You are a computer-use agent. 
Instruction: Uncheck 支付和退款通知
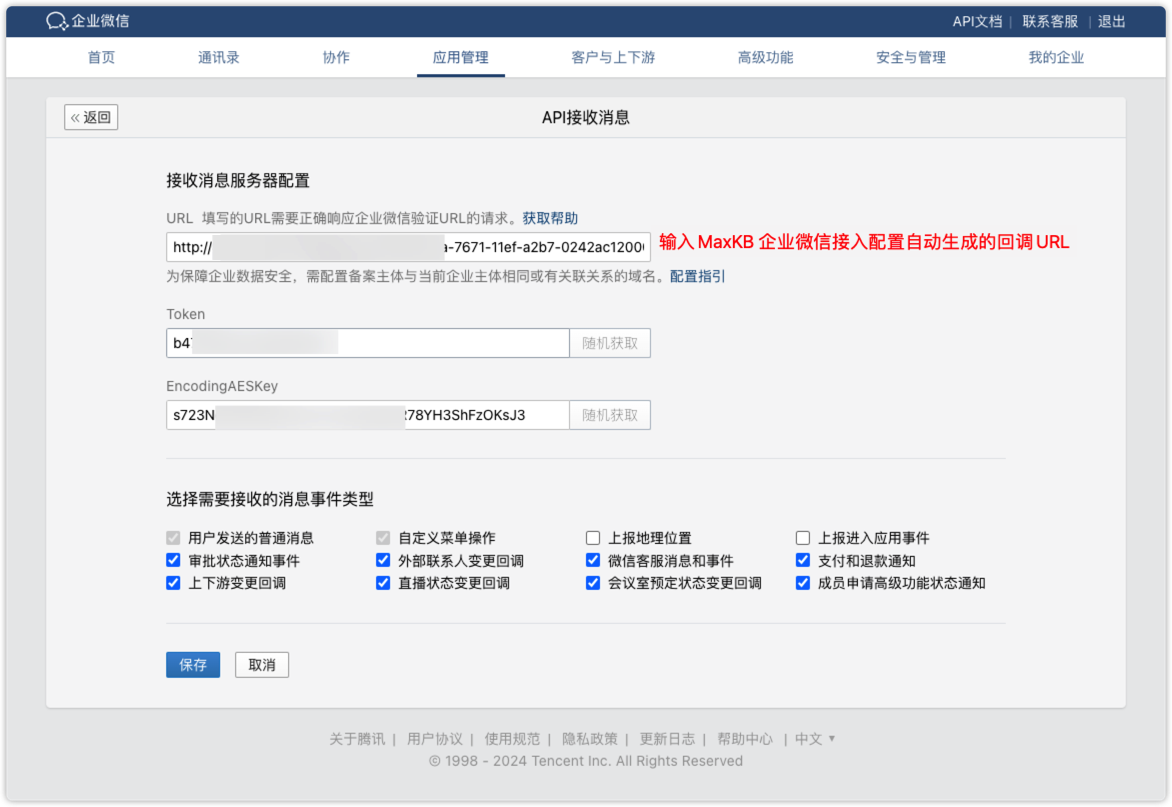(x=803, y=560)
